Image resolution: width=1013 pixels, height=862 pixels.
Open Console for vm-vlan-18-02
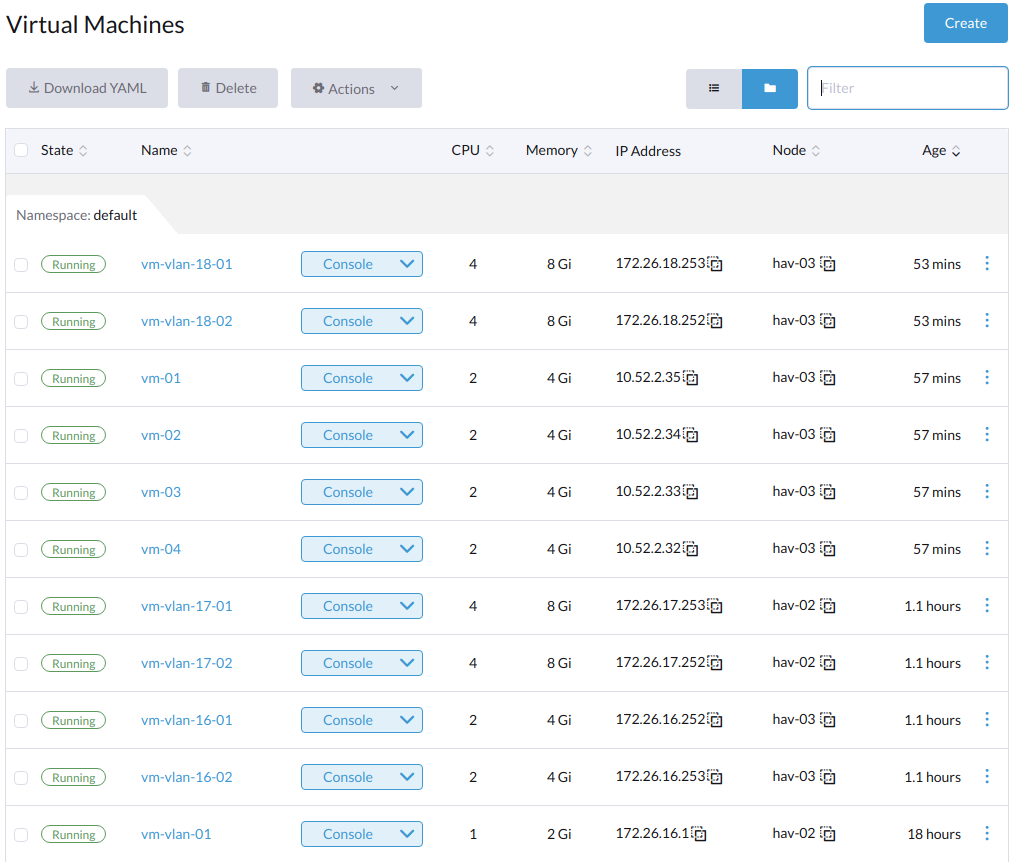(348, 321)
